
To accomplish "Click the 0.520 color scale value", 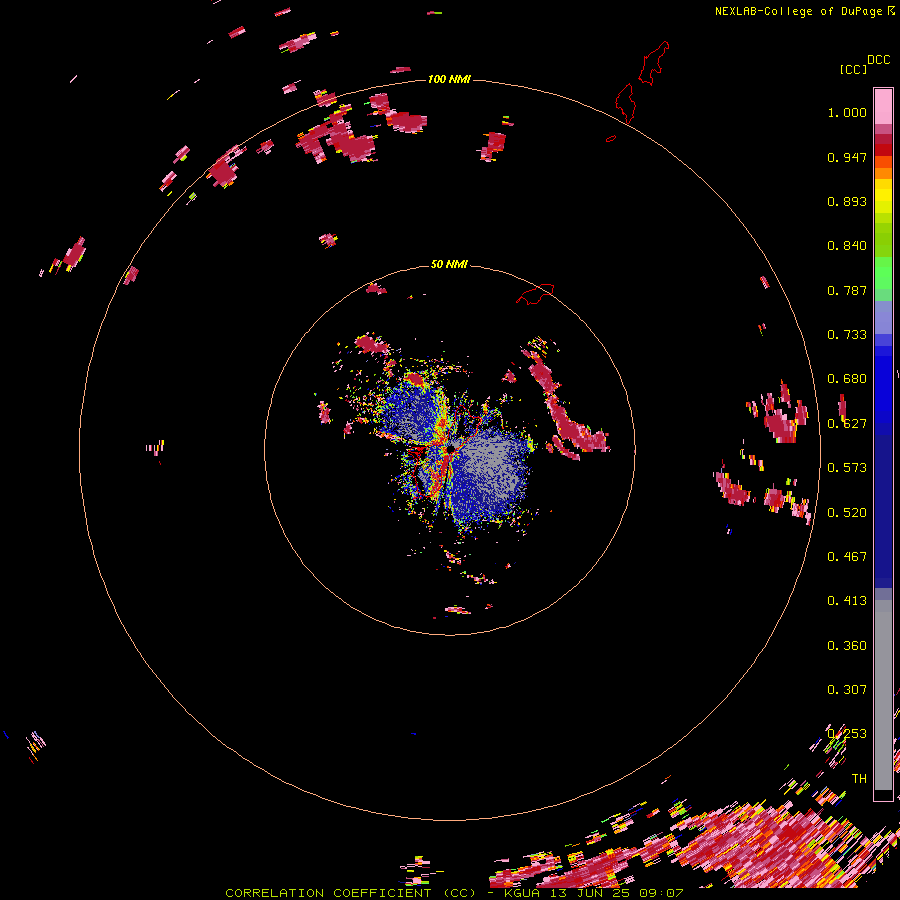I will (x=847, y=513).
